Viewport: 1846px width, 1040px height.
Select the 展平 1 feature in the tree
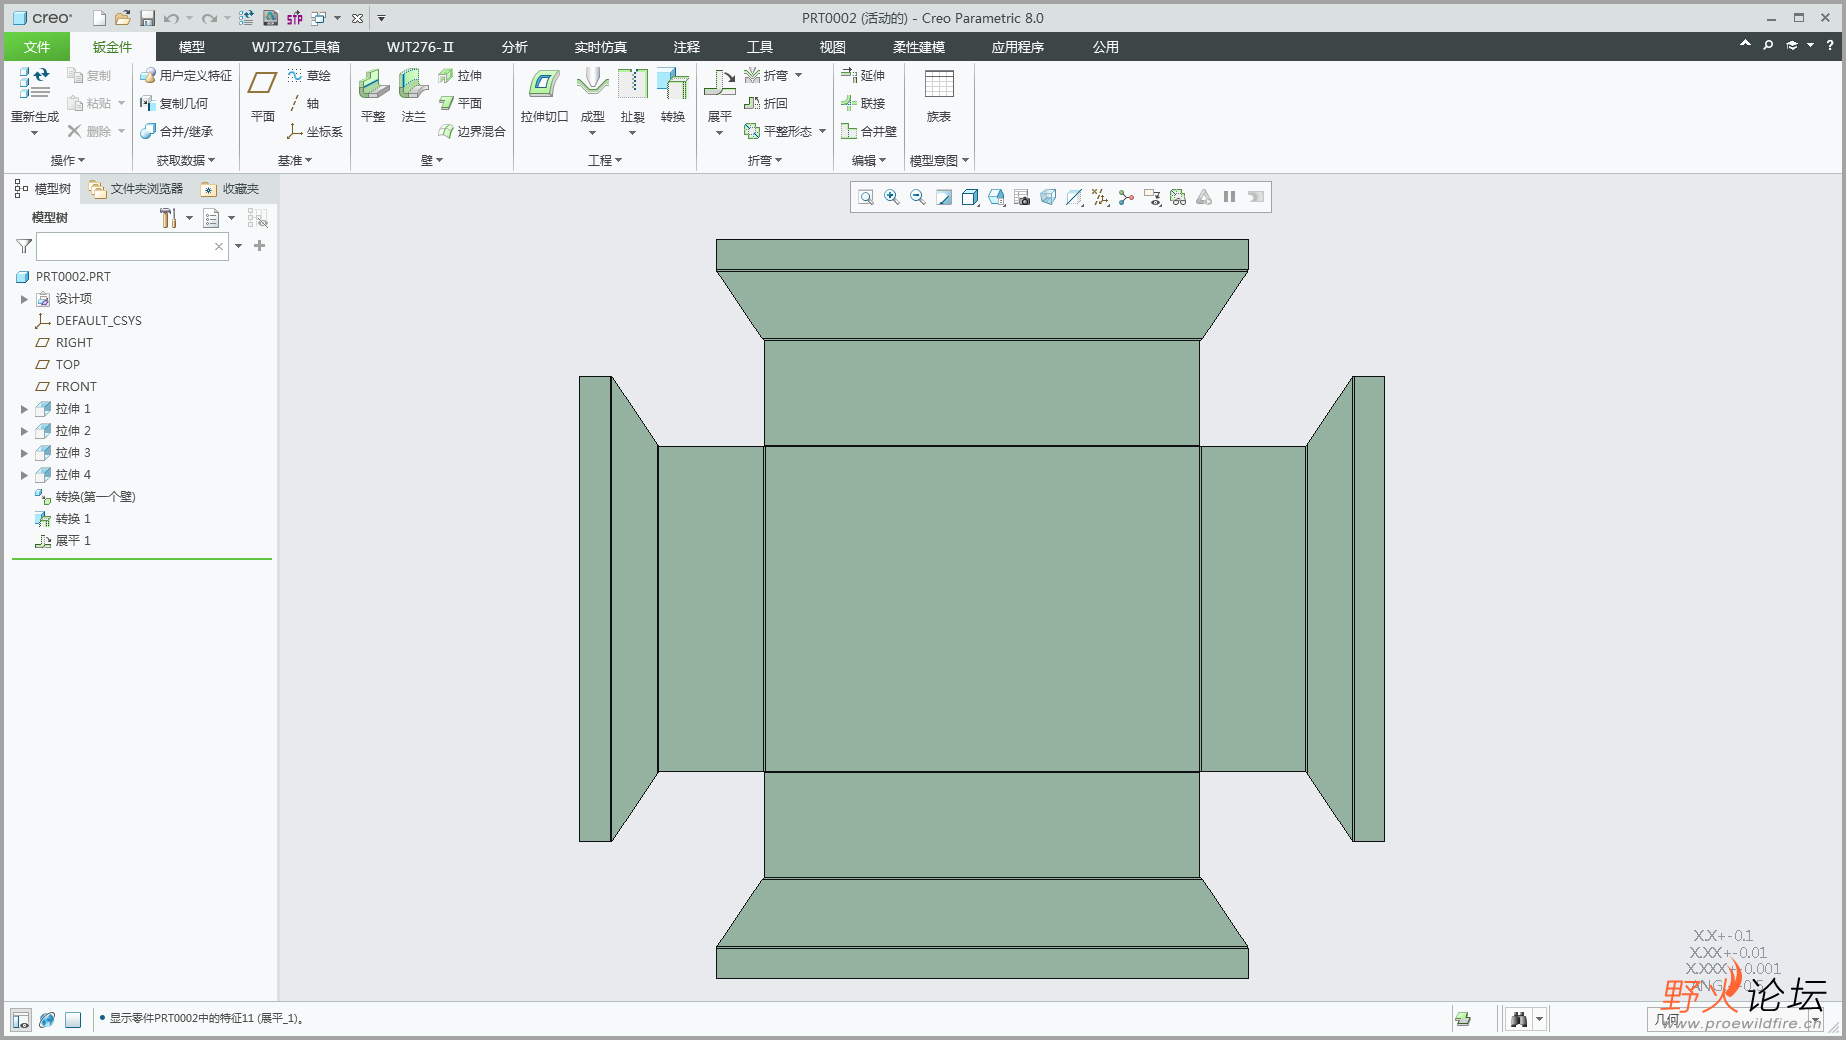click(63, 541)
